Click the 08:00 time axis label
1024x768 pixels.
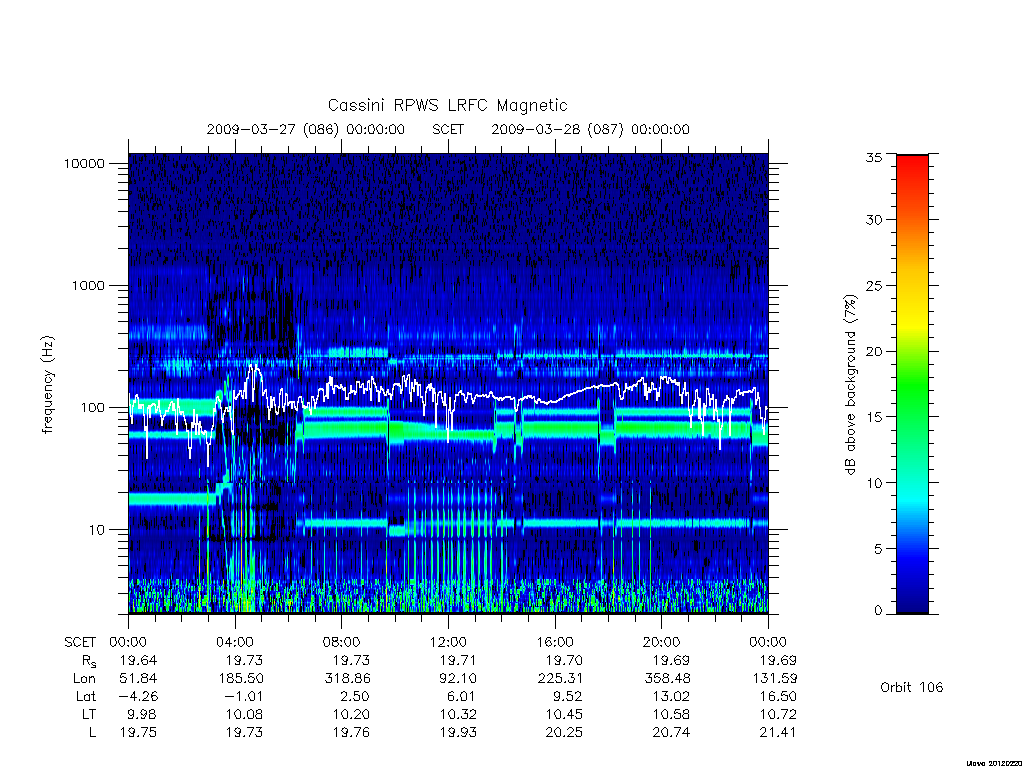click(x=342, y=642)
